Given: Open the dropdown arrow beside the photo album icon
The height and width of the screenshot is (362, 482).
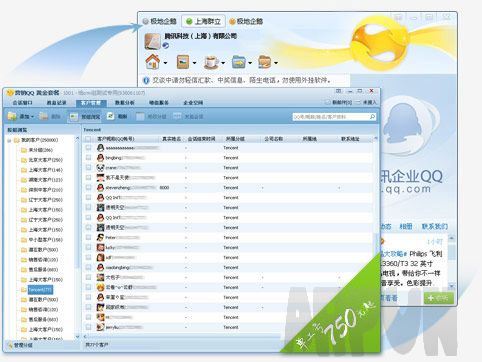Looking at the screenshot, I should click(194, 63).
